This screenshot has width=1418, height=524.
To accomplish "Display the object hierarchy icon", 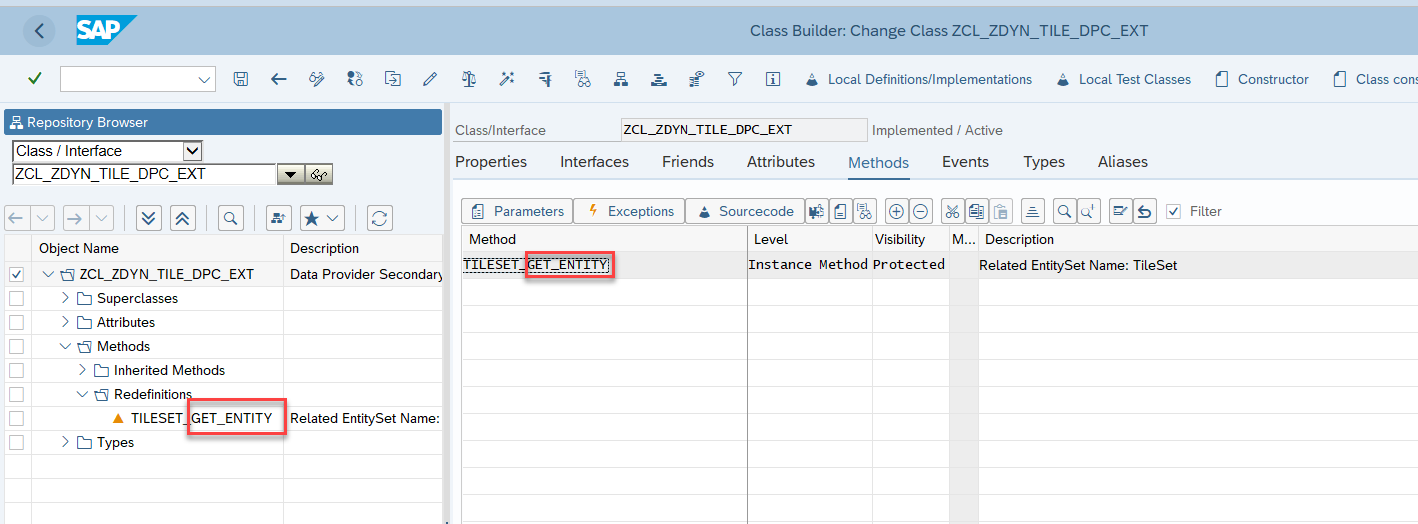I will pos(620,79).
